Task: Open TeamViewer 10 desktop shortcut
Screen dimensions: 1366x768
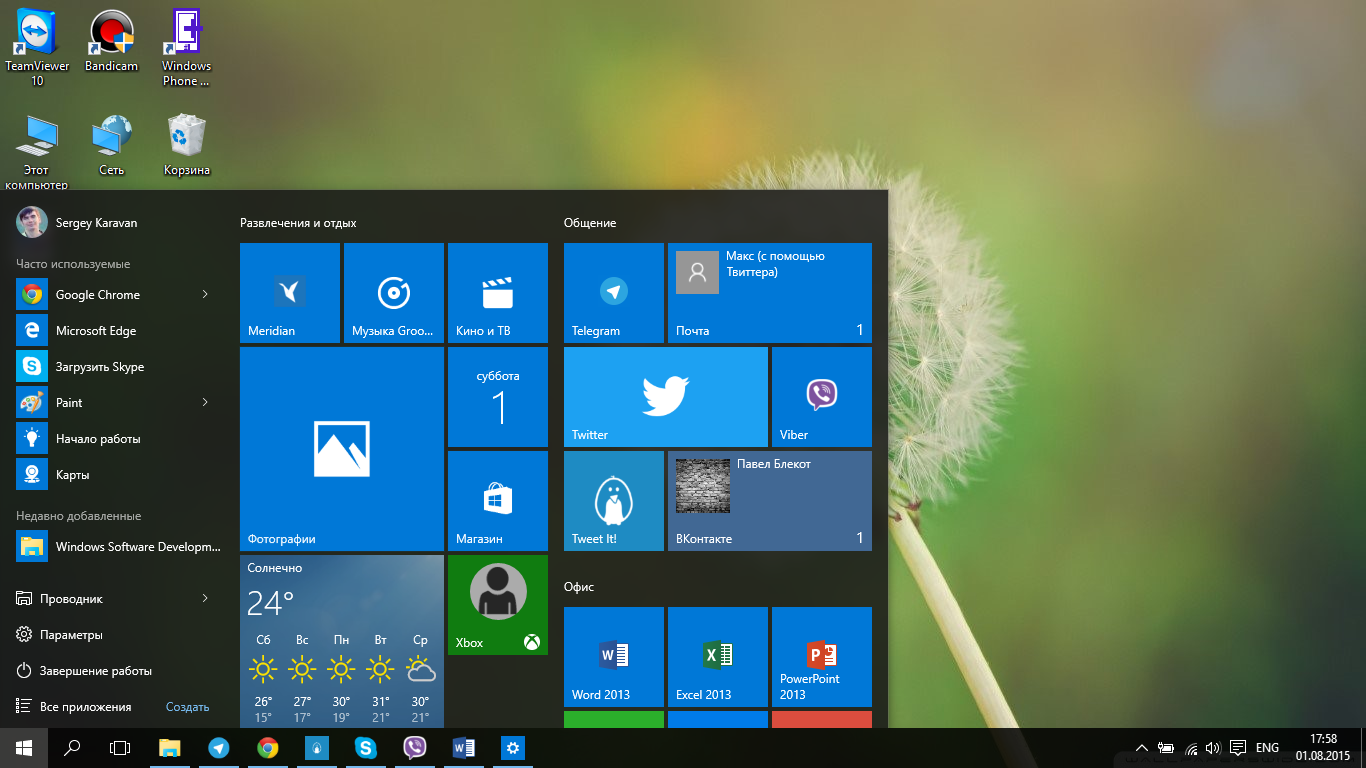Action: pos(37,47)
